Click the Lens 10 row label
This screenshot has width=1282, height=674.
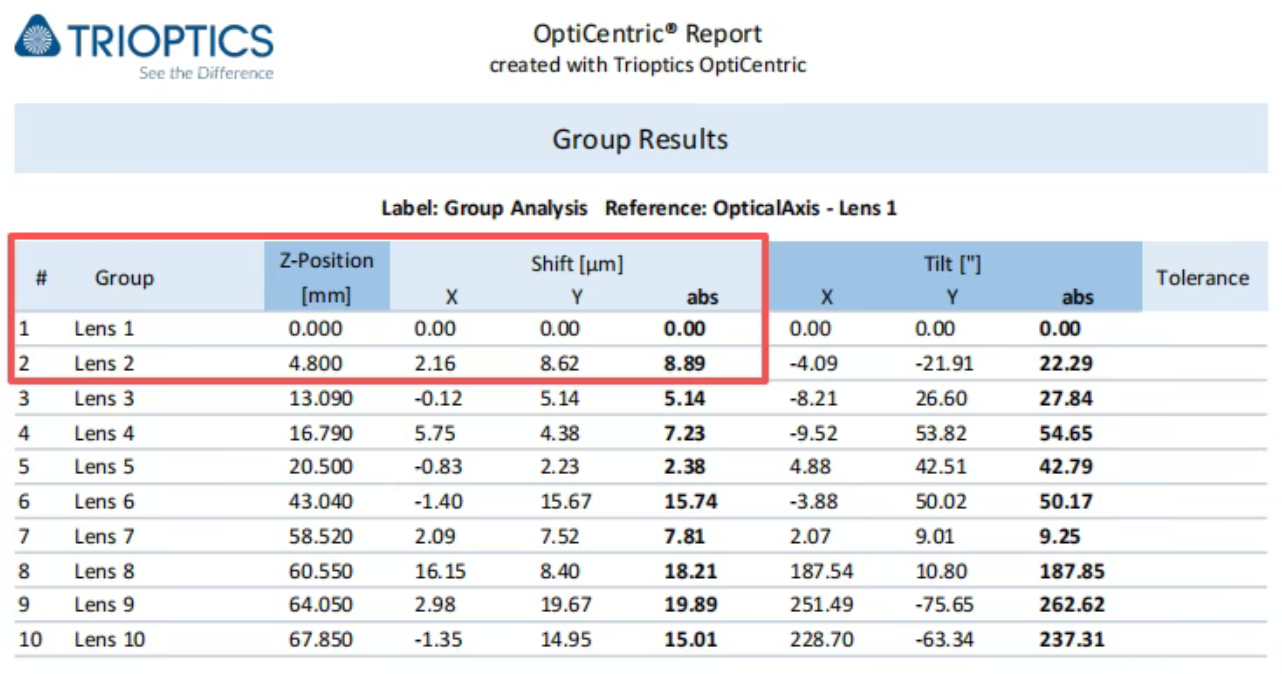tap(109, 639)
